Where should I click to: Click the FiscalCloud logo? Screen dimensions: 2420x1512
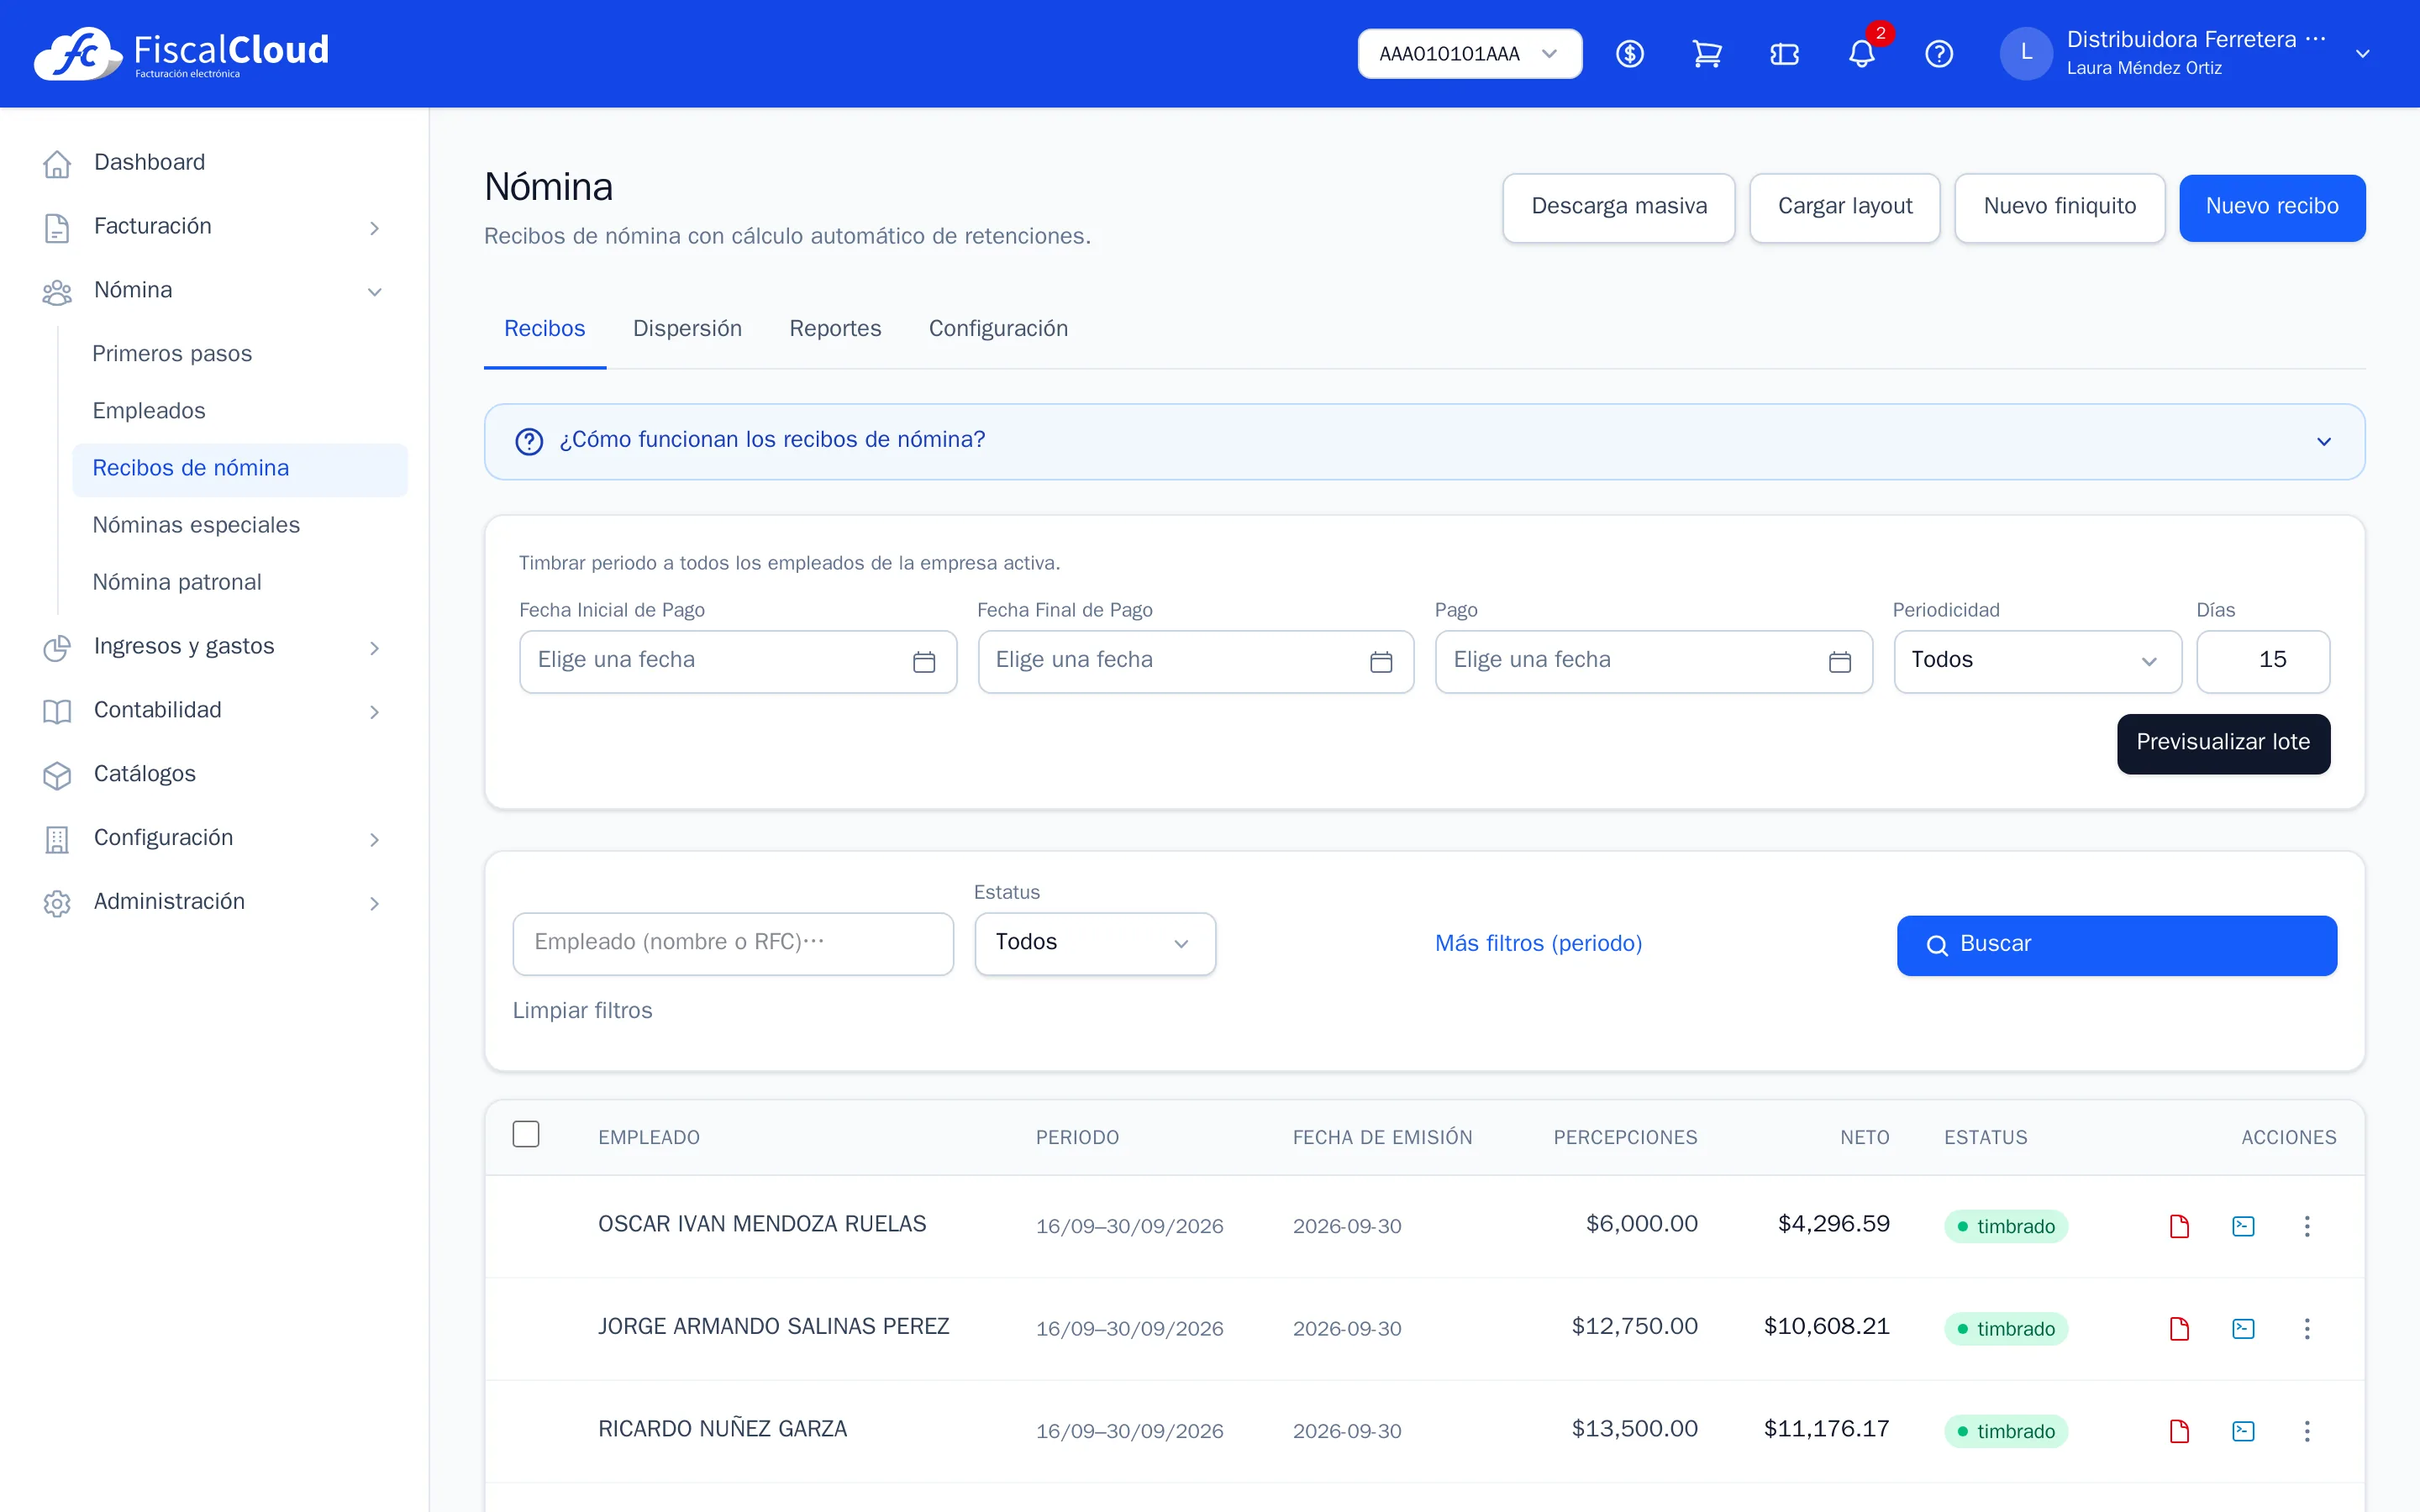coord(182,54)
